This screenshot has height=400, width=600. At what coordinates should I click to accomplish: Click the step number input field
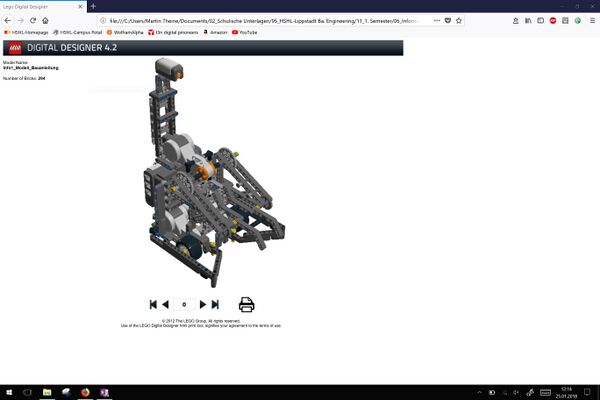click(x=184, y=304)
